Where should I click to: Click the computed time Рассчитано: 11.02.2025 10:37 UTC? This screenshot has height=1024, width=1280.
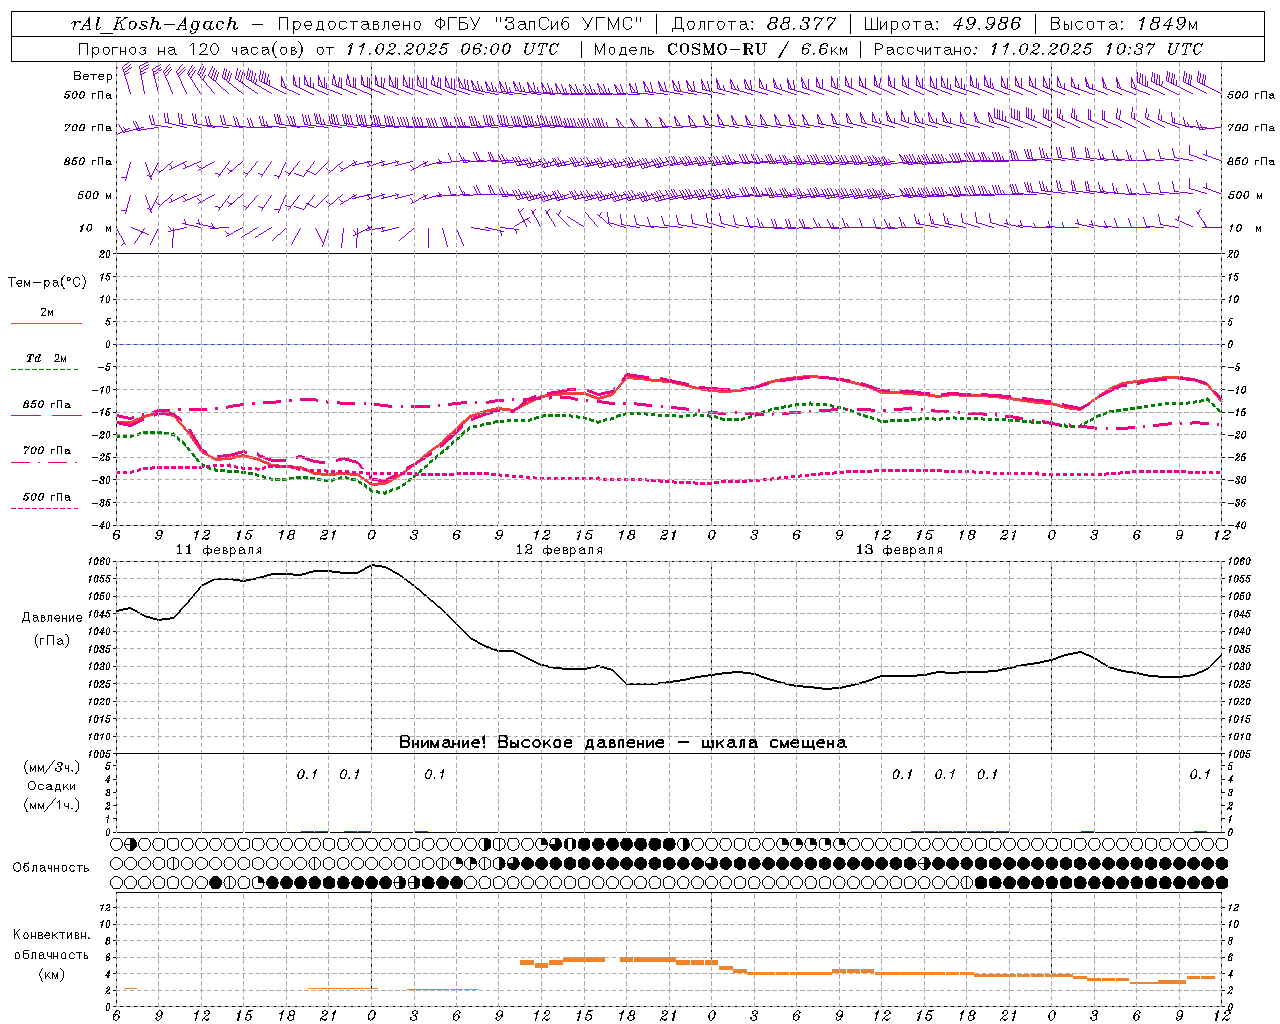tap(1038, 48)
